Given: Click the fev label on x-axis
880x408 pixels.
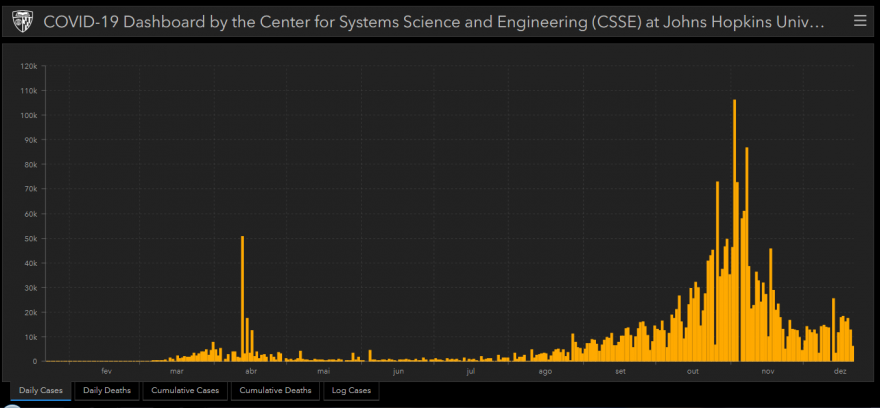Looking at the screenshot, I should [x=107, y=372].
